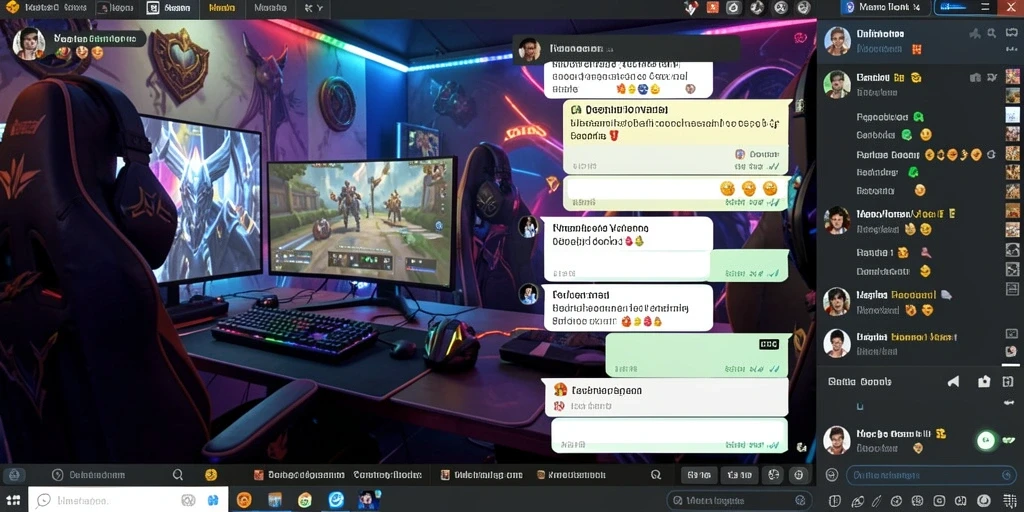Click the yellow emoji icon in the stream's bottom bar

pos(210,475)
